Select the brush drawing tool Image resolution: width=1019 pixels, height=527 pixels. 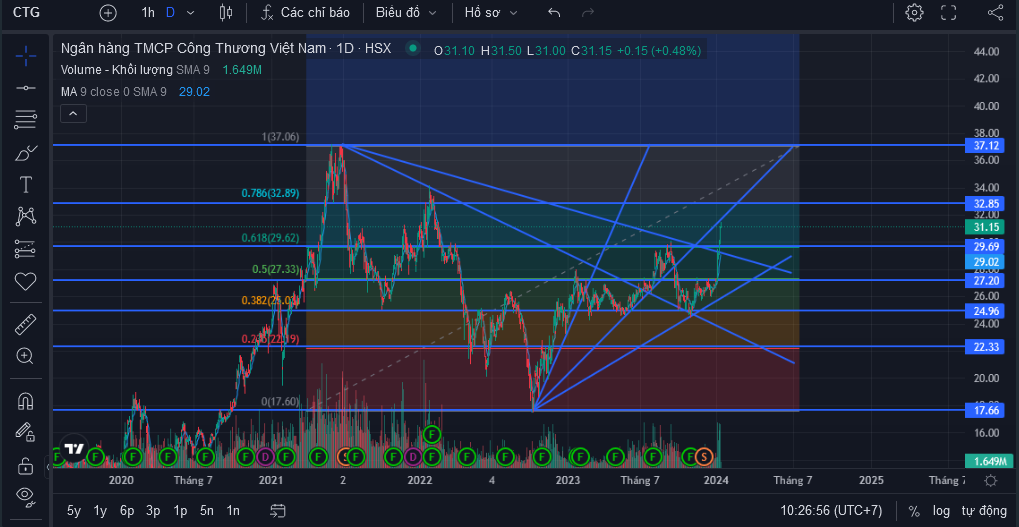coord(25,153)
